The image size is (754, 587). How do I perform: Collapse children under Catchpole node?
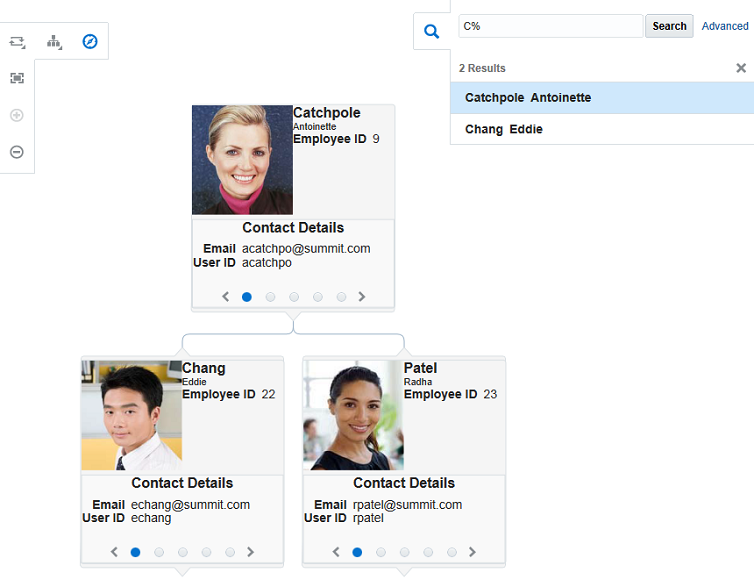(x=293, y=316)
